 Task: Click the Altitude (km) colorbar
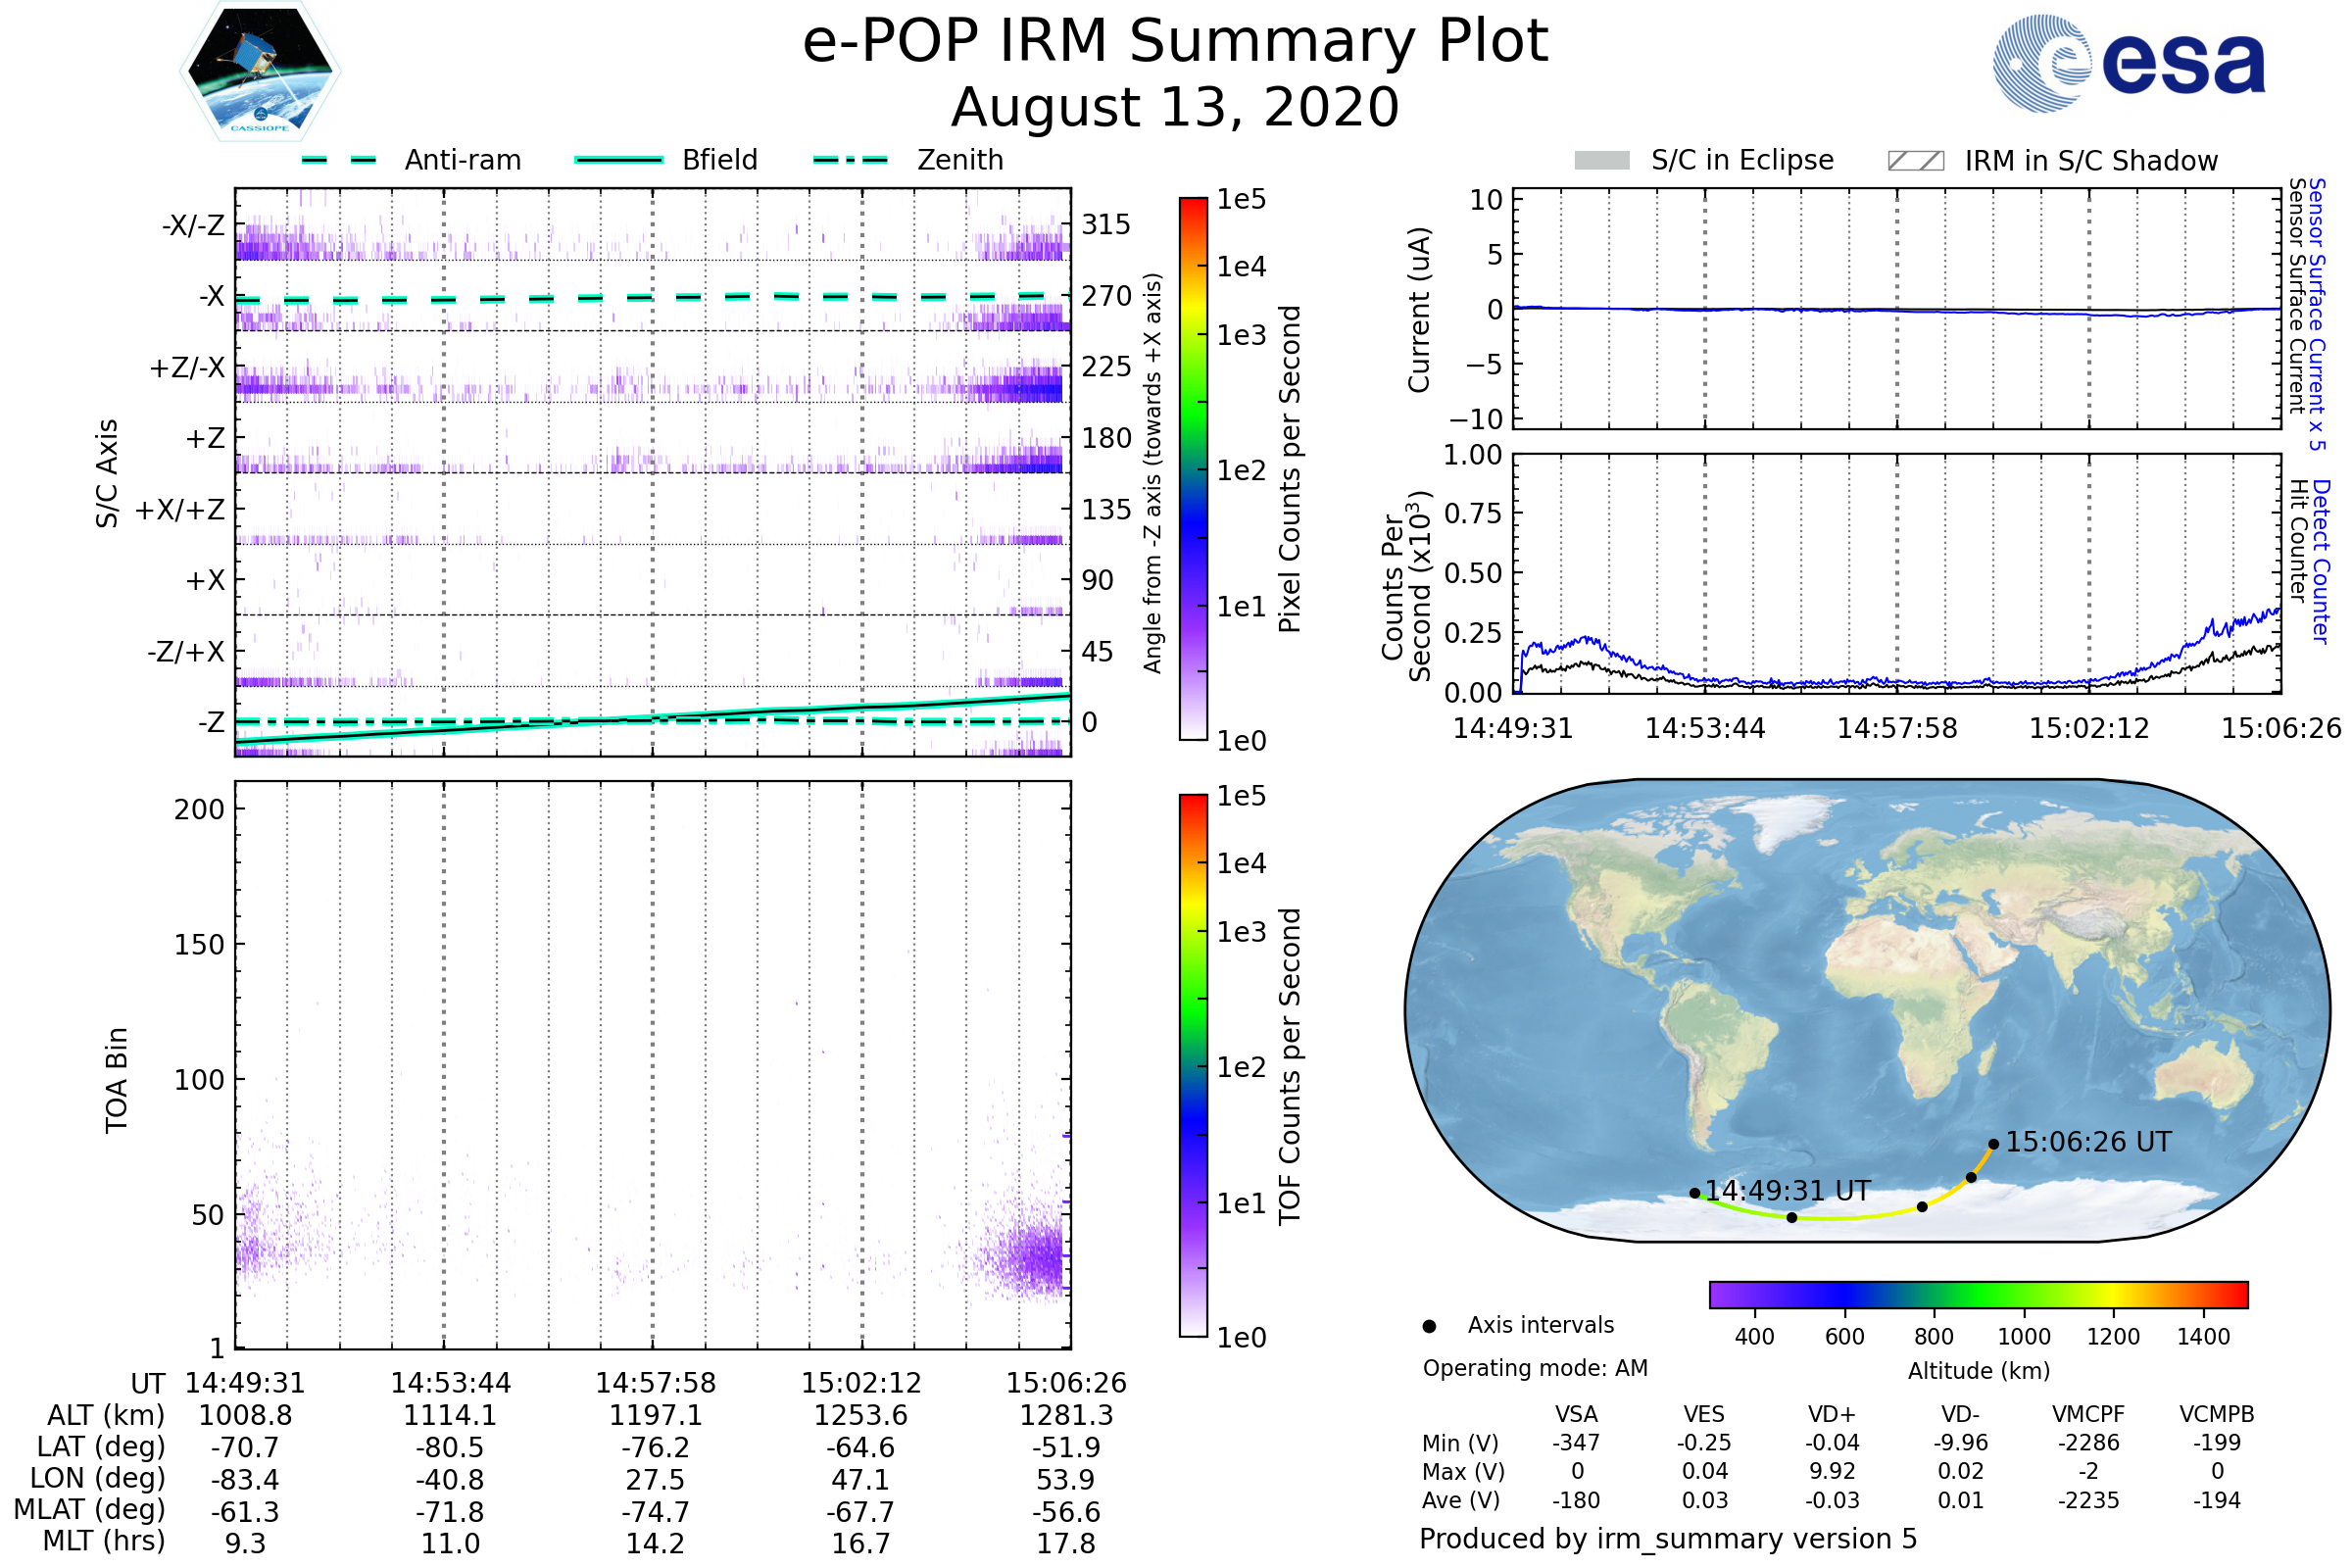click(x=1978, y=1295)
